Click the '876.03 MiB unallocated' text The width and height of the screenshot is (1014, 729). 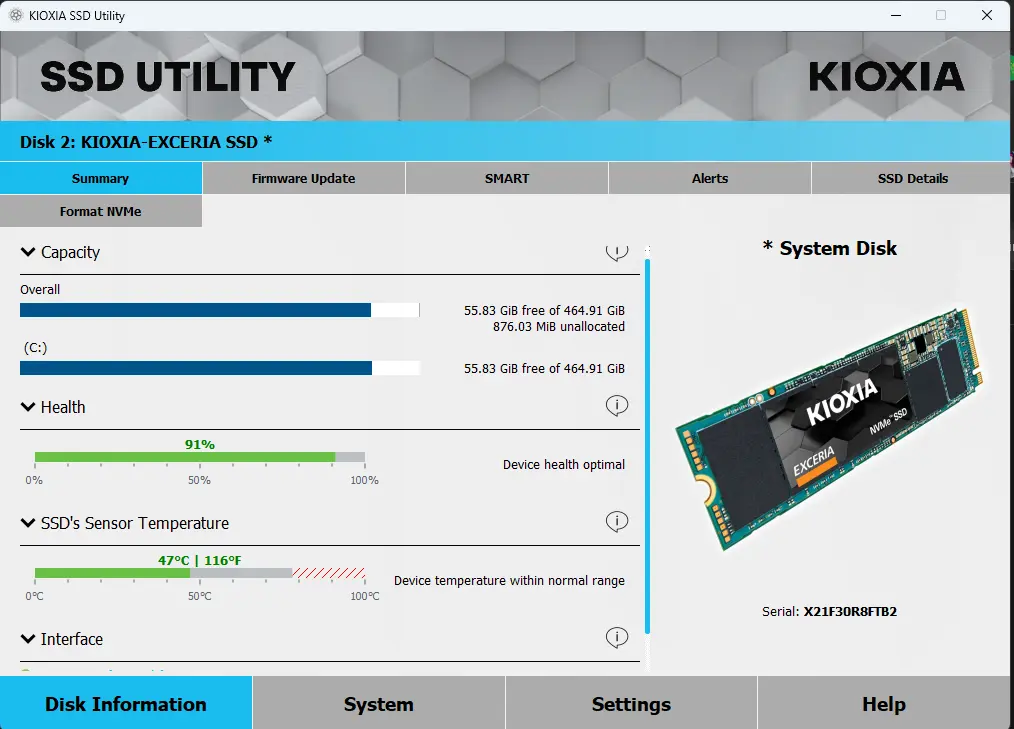pos(559,327)
